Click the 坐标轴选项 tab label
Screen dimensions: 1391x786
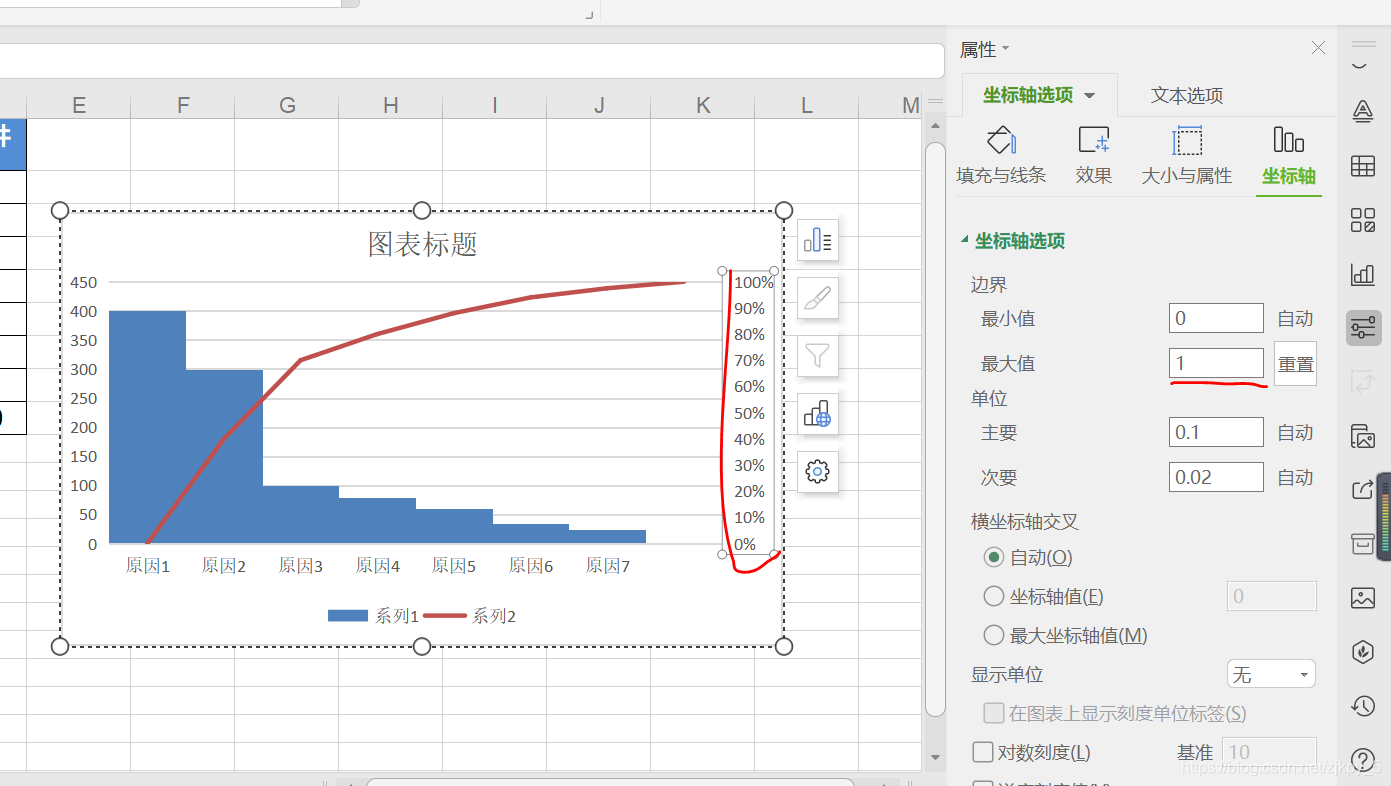coord(1027,95)
